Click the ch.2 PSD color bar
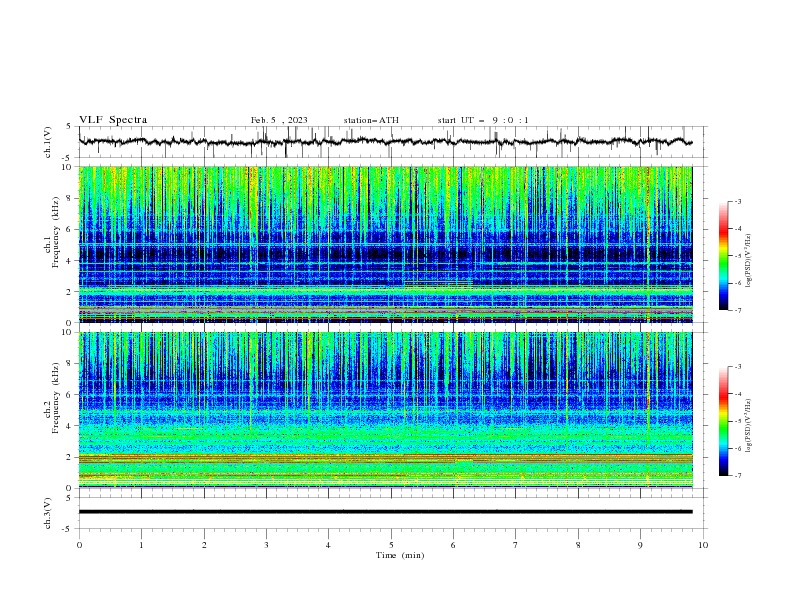Image resolution: width=792 pixels, height=612 pixels. pos(723,421)
